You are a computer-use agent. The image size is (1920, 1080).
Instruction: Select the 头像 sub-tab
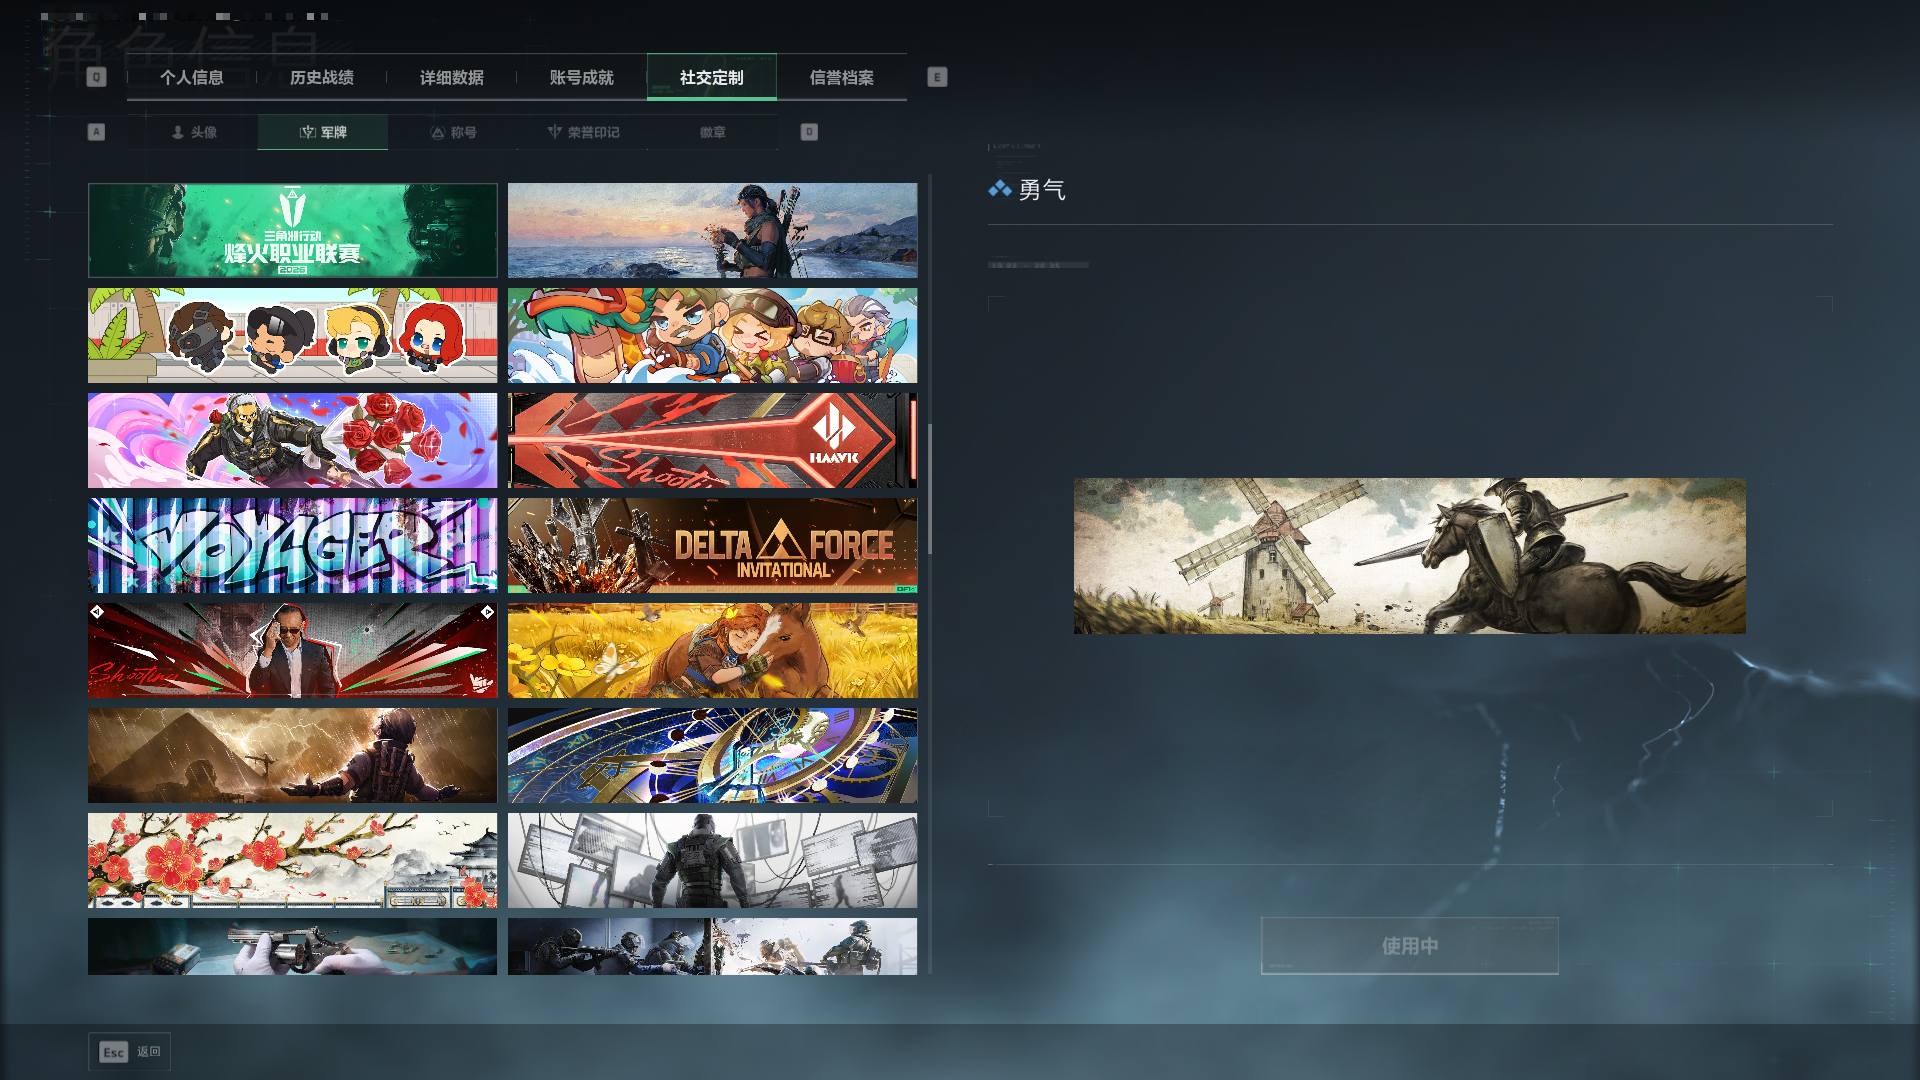click(193, 132)
